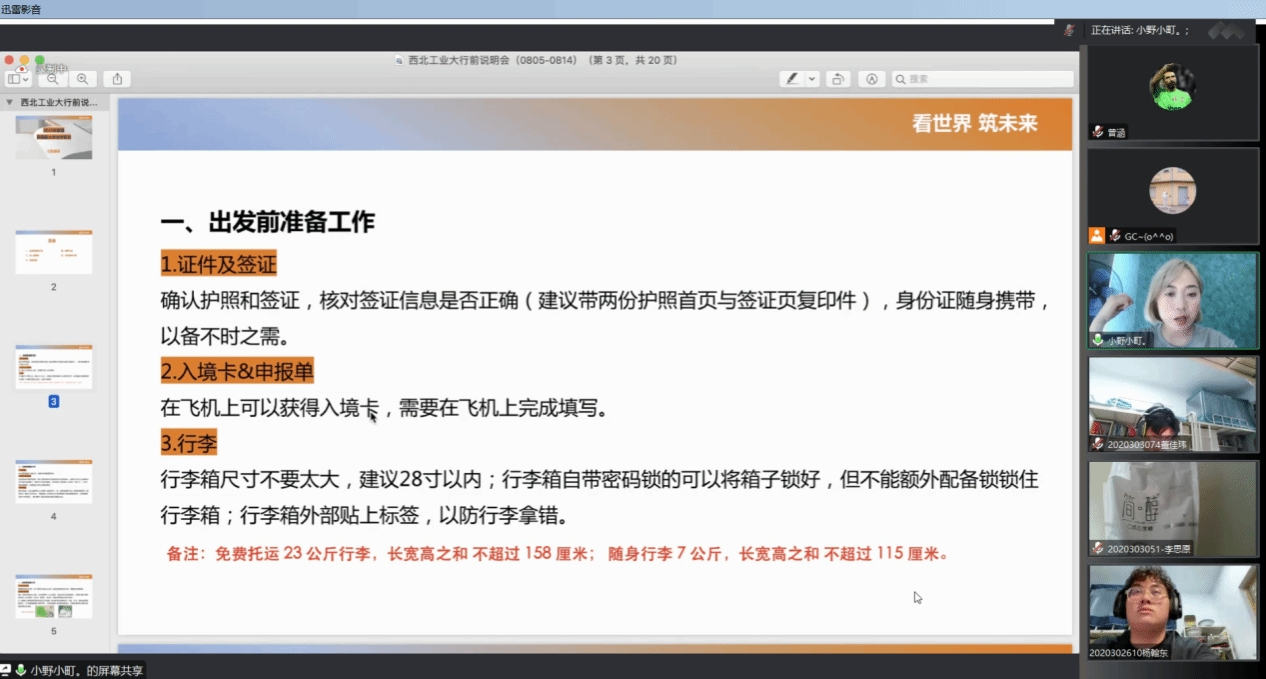Click the microphone icon in screen sharing bar
Image resolution: width=1266 pixels, height=679 pixels.
pyautogui.click(x=20, y=670)
